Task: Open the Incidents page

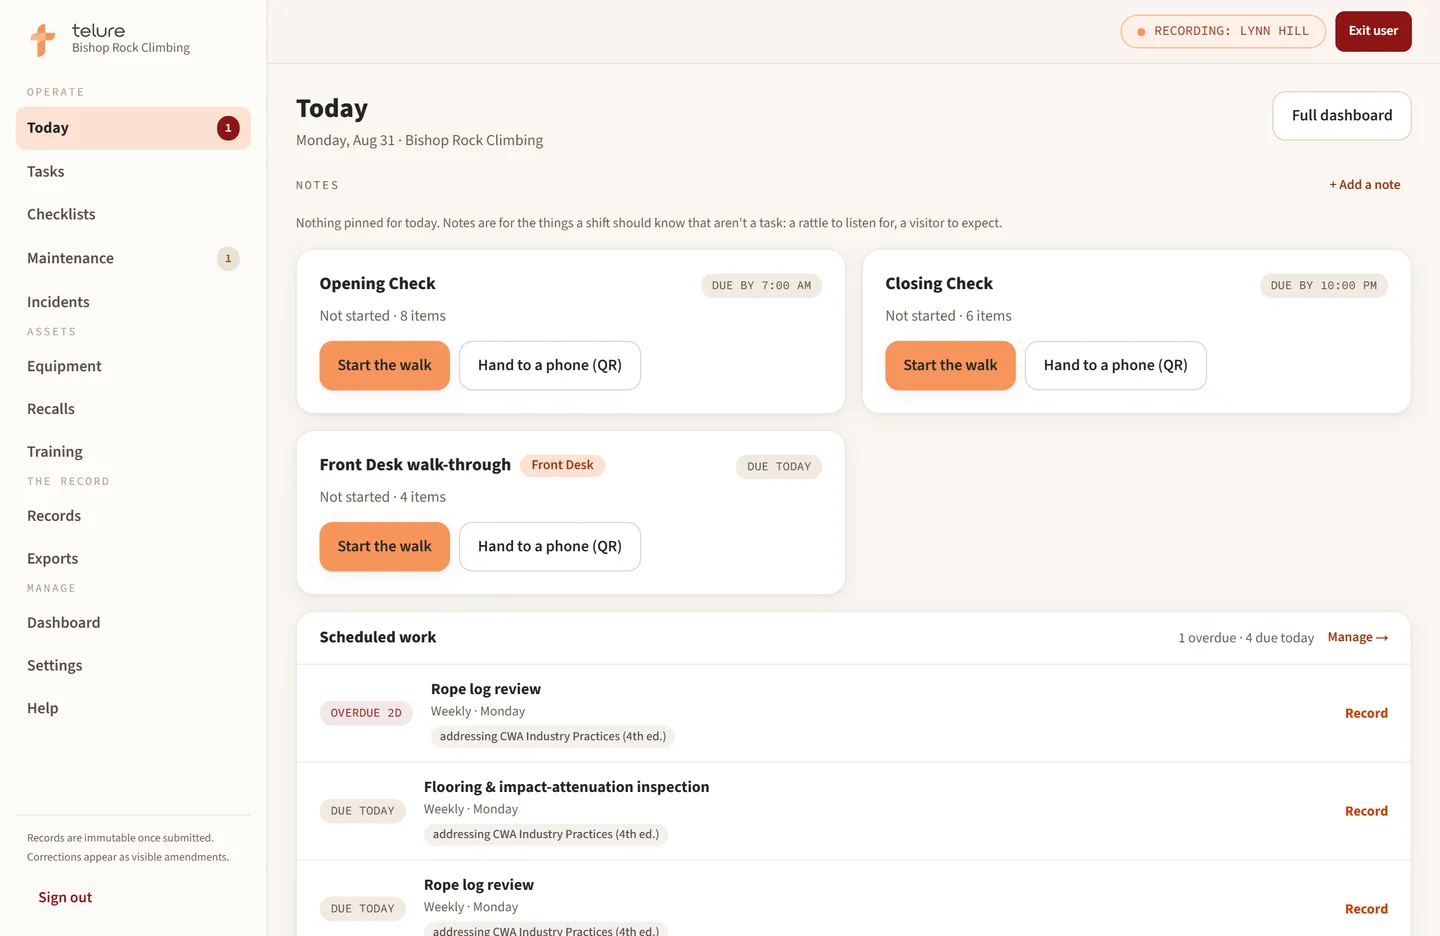Action: pyautogui.click(x=133, y=302)
